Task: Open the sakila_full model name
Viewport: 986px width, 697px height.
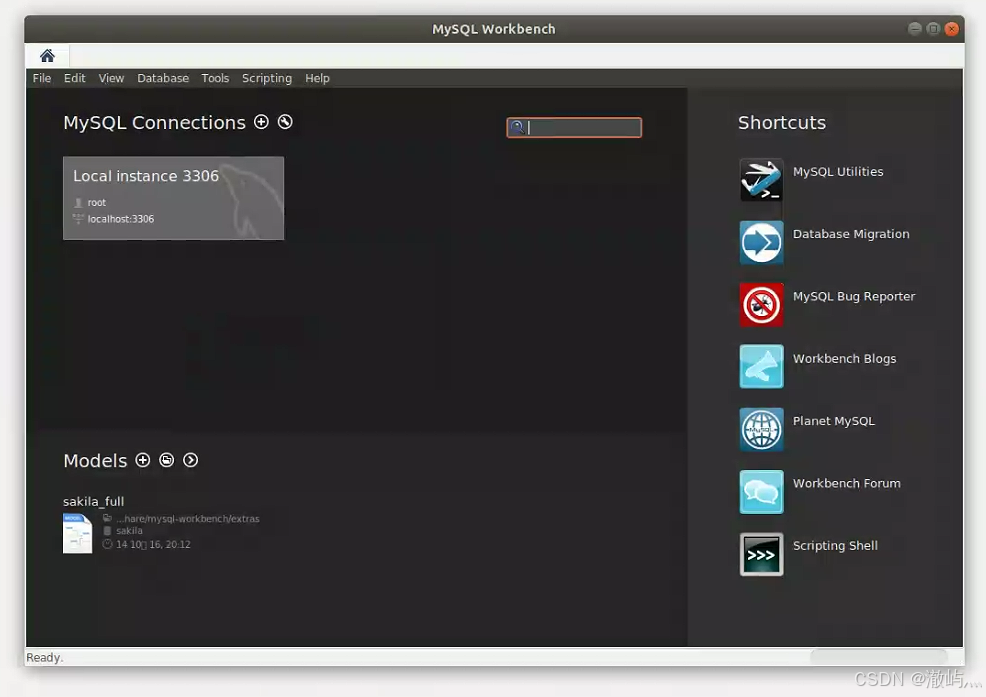Action: coord(94,501)
